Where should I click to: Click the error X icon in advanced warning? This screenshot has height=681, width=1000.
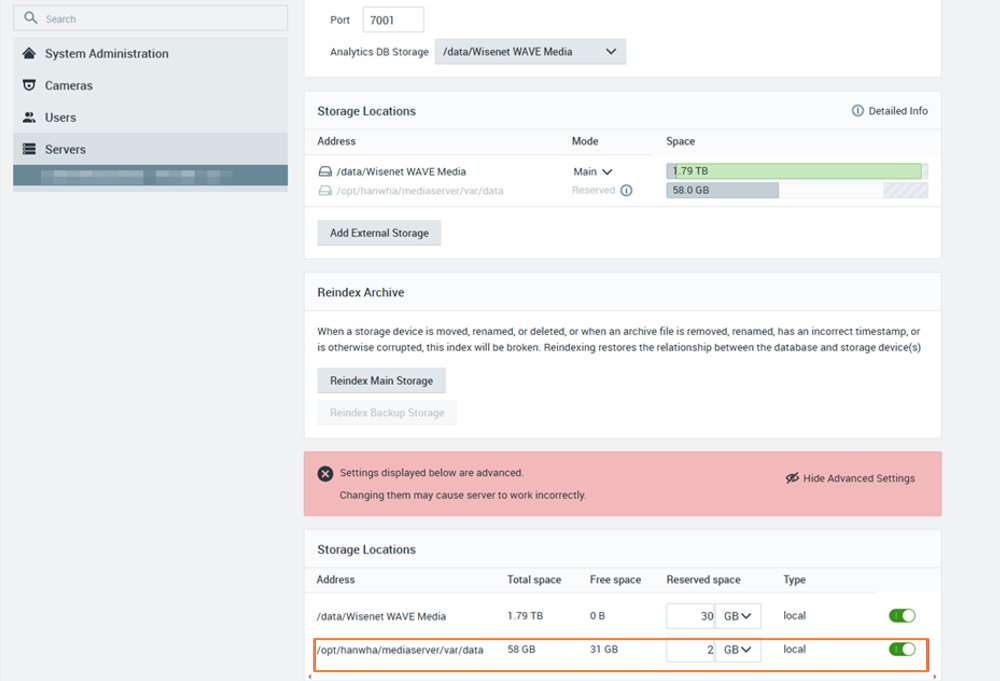(325, 473)
